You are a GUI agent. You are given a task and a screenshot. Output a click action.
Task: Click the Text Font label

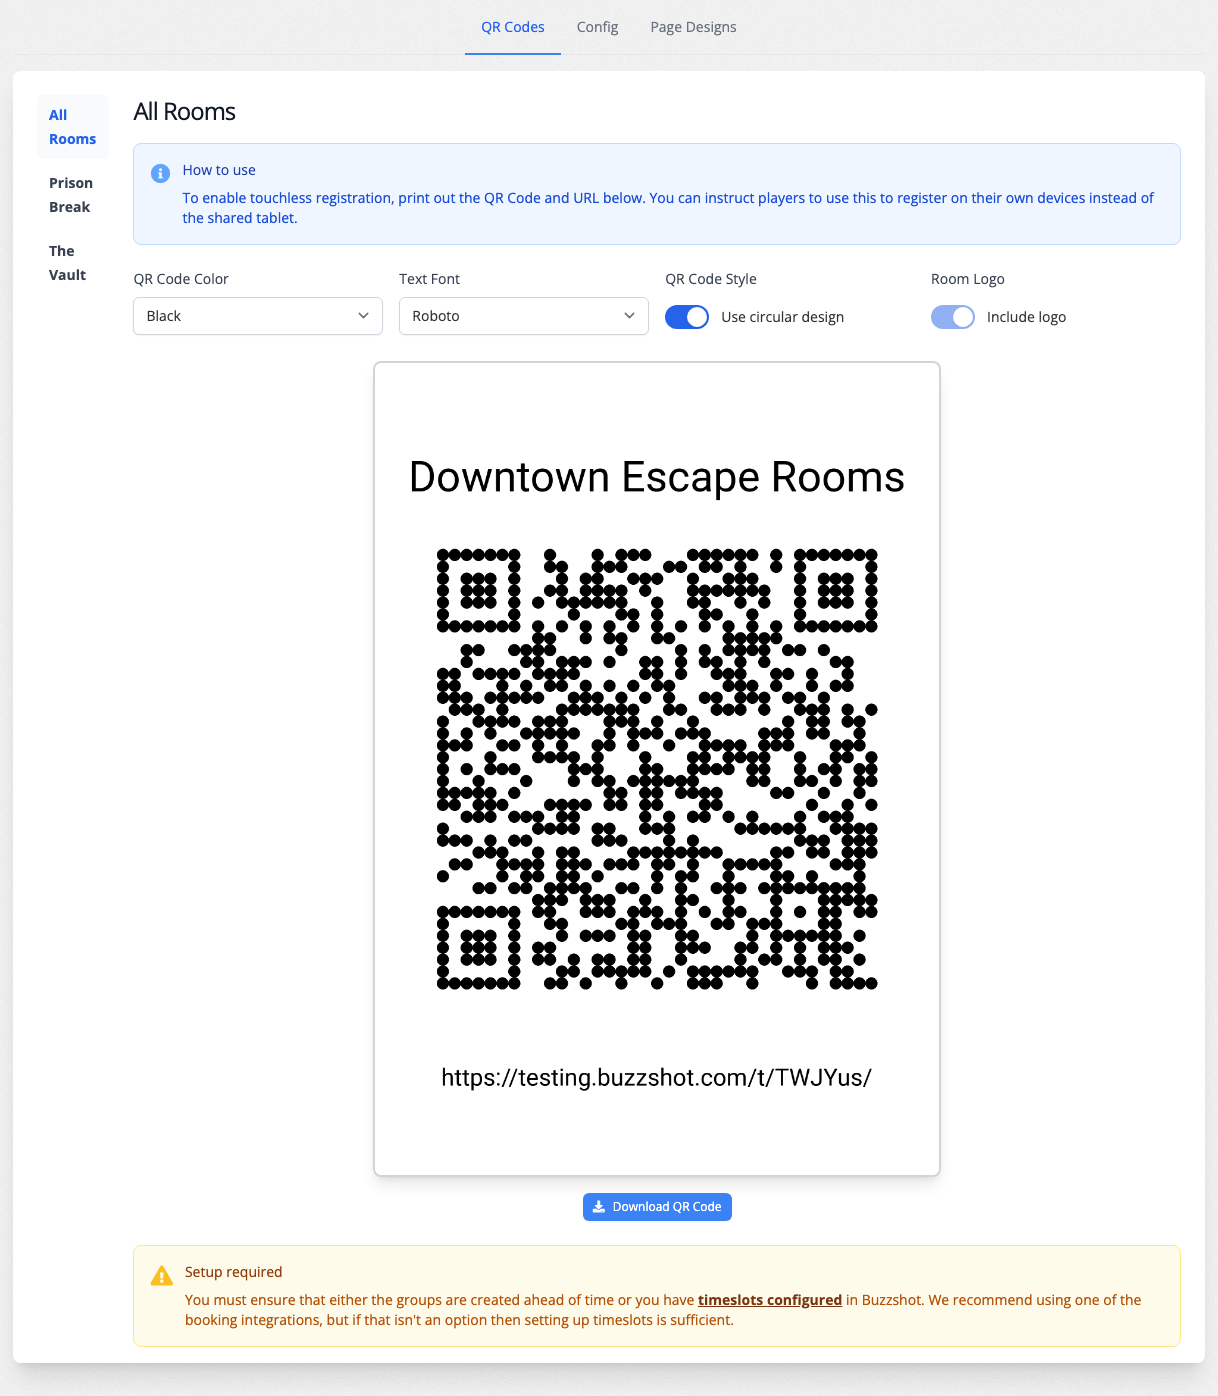(x=430, y=279)
